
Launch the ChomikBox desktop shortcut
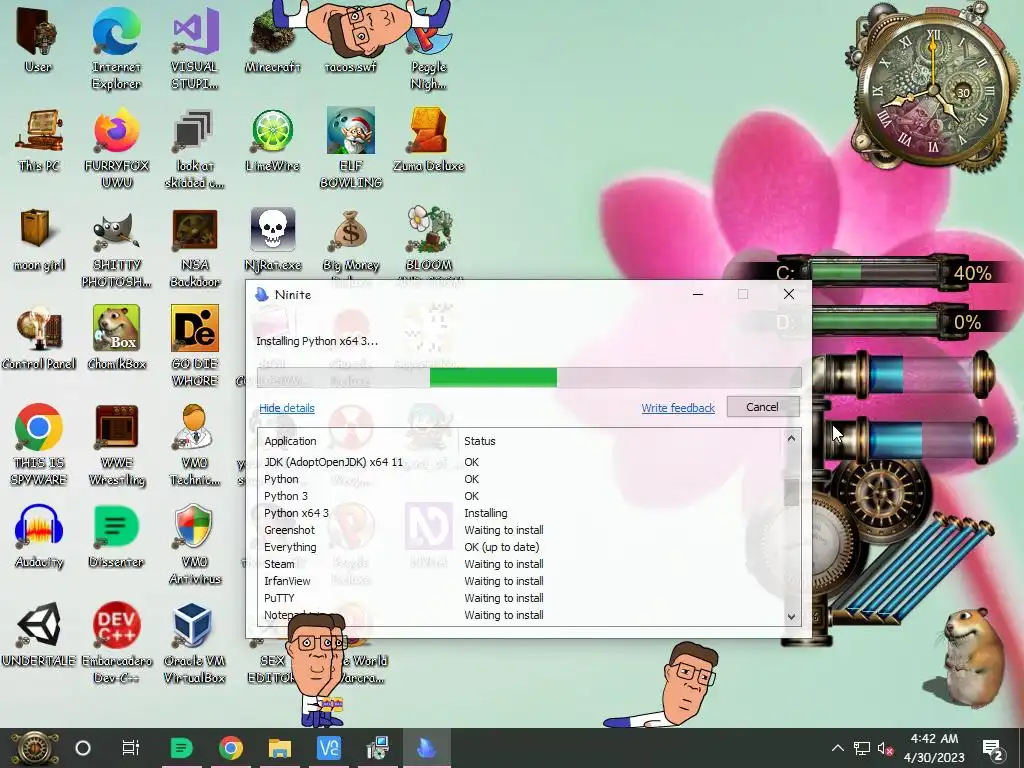116,338
